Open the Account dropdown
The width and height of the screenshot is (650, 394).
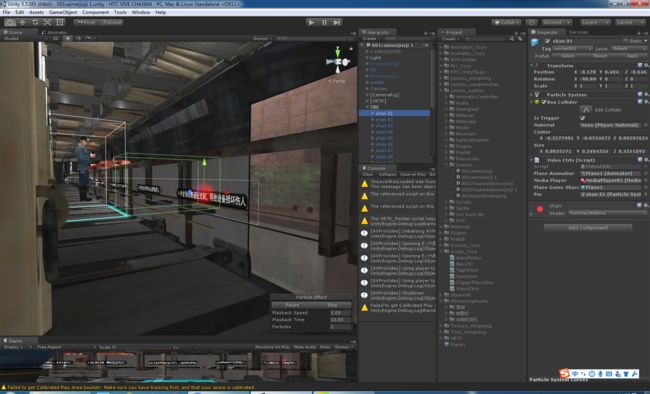[557, 22]
